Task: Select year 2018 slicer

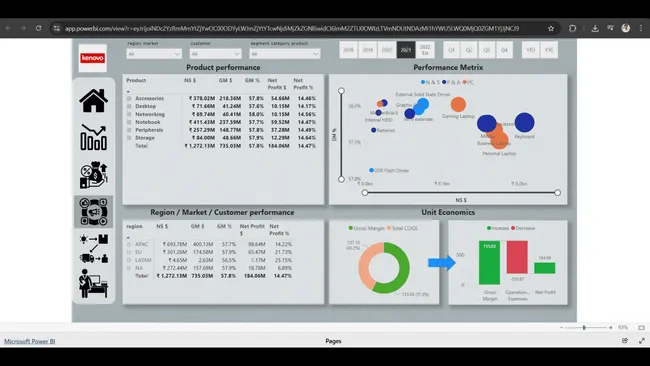Action: [348, 50]
